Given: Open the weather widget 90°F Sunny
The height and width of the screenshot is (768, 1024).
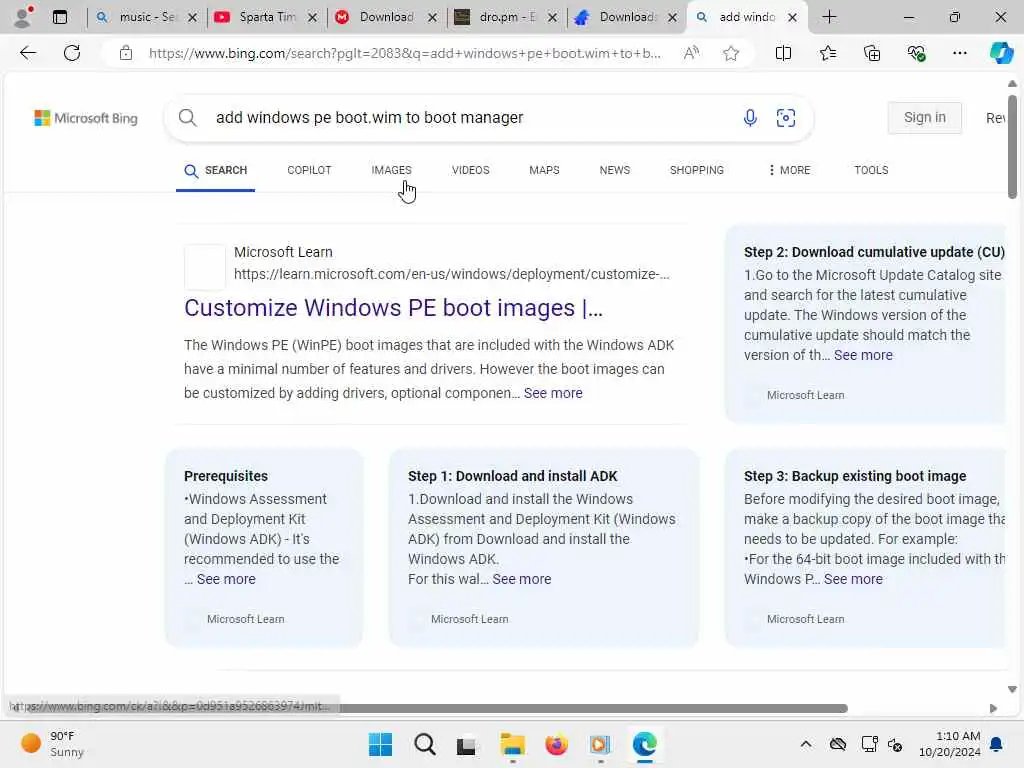Looking at the screenshot, I should coord(53,744).
